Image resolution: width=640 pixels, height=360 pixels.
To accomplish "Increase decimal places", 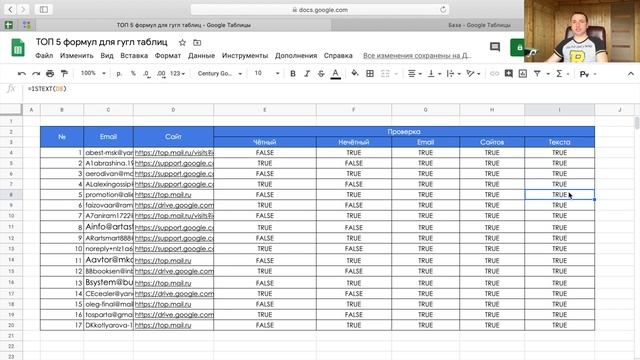I will tap(161, 73).
